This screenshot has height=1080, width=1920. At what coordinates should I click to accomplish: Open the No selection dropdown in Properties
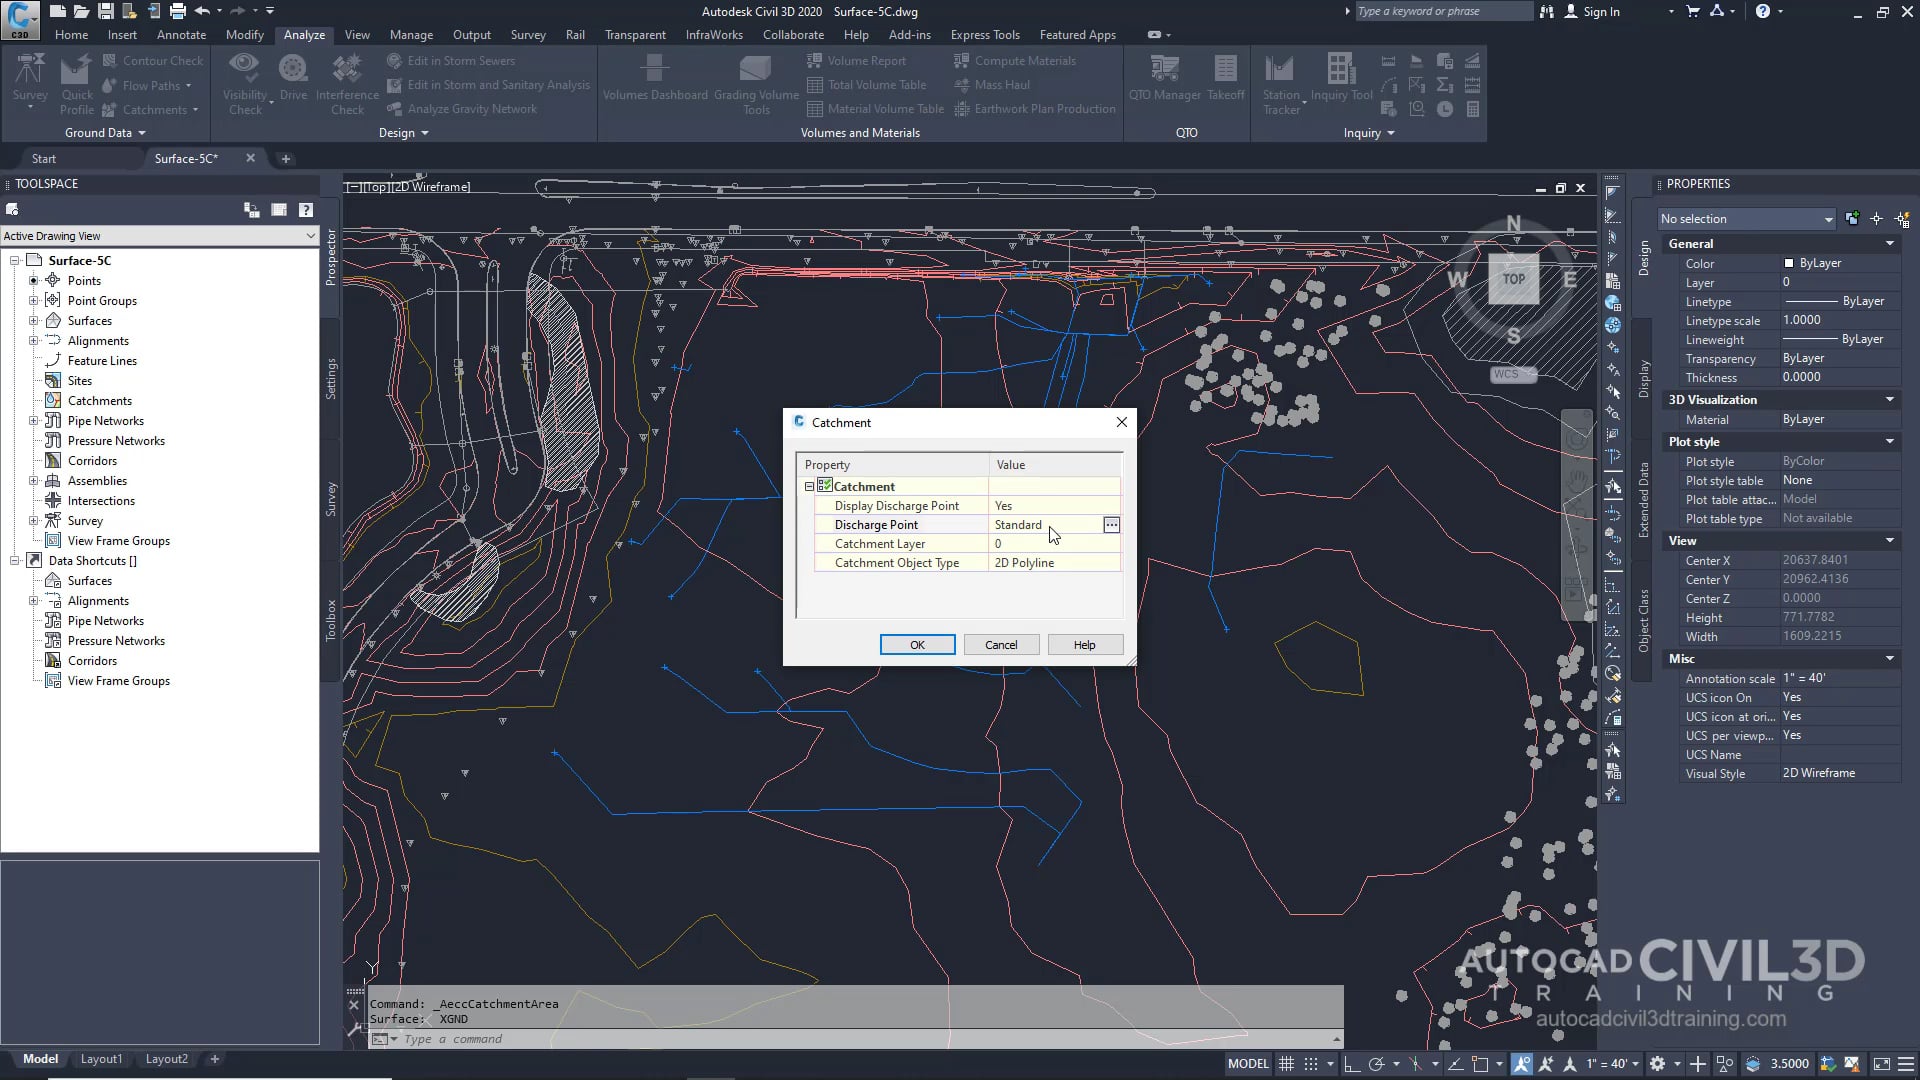[x=1828, y=219]
